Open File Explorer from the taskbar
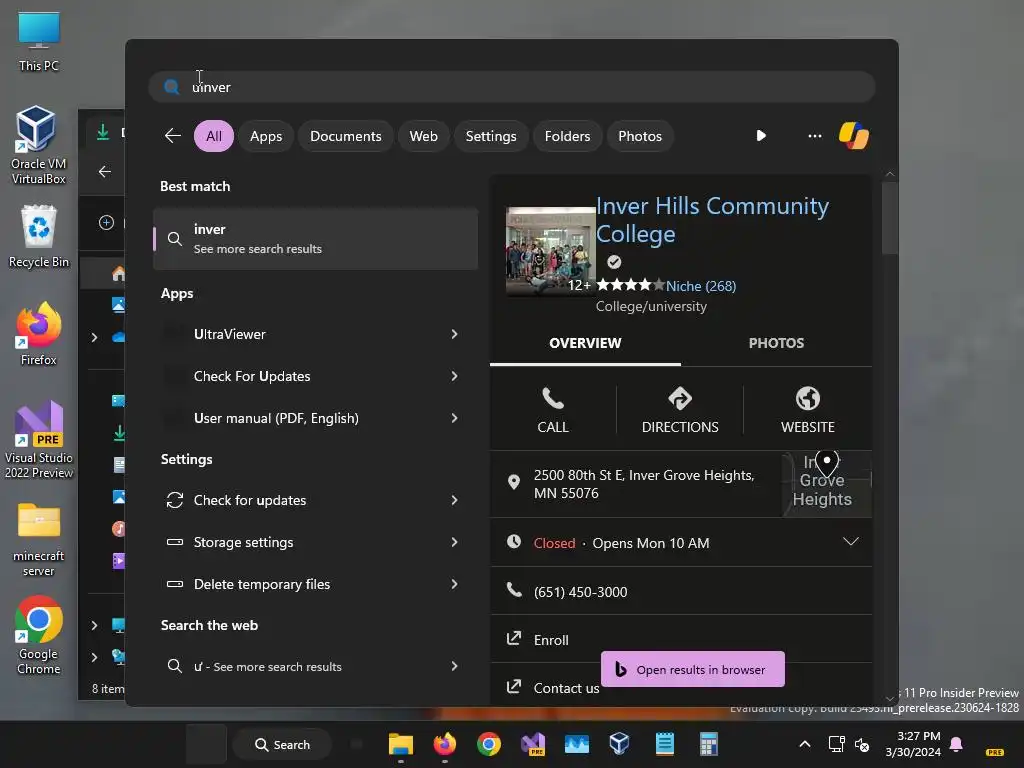 401,744
